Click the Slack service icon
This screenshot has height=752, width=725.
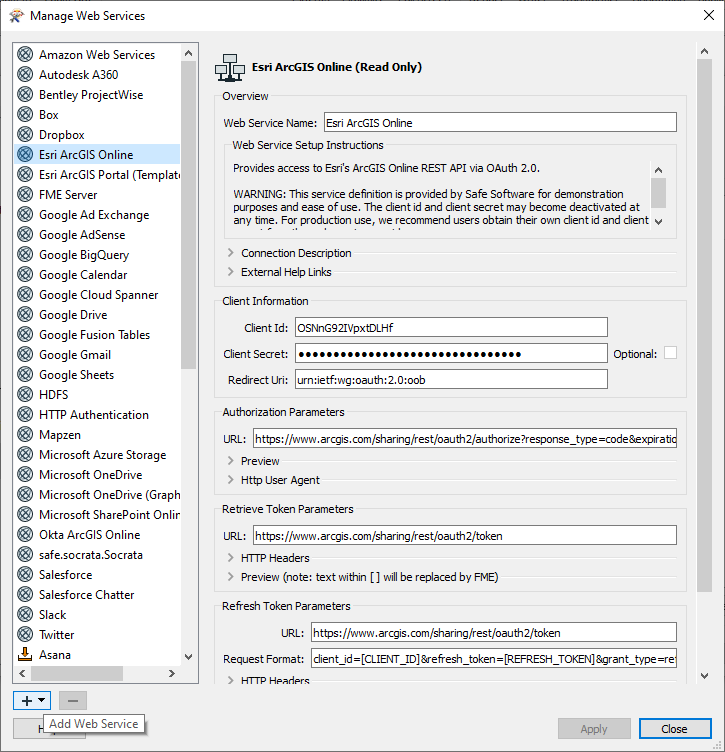[25, 614]
